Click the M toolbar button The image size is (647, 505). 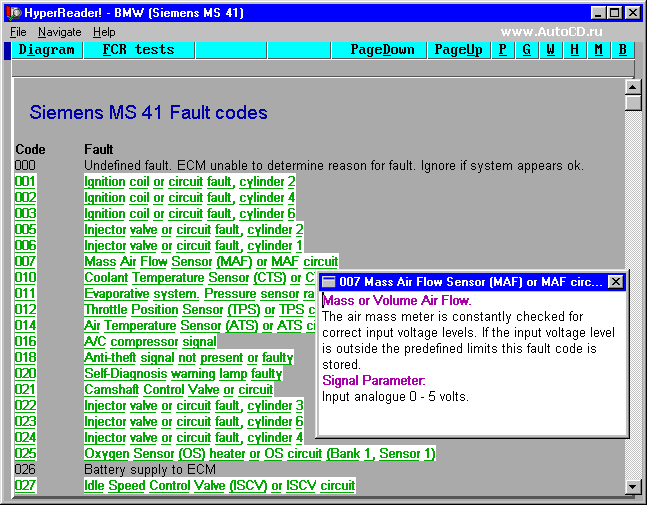coord(598,50)
